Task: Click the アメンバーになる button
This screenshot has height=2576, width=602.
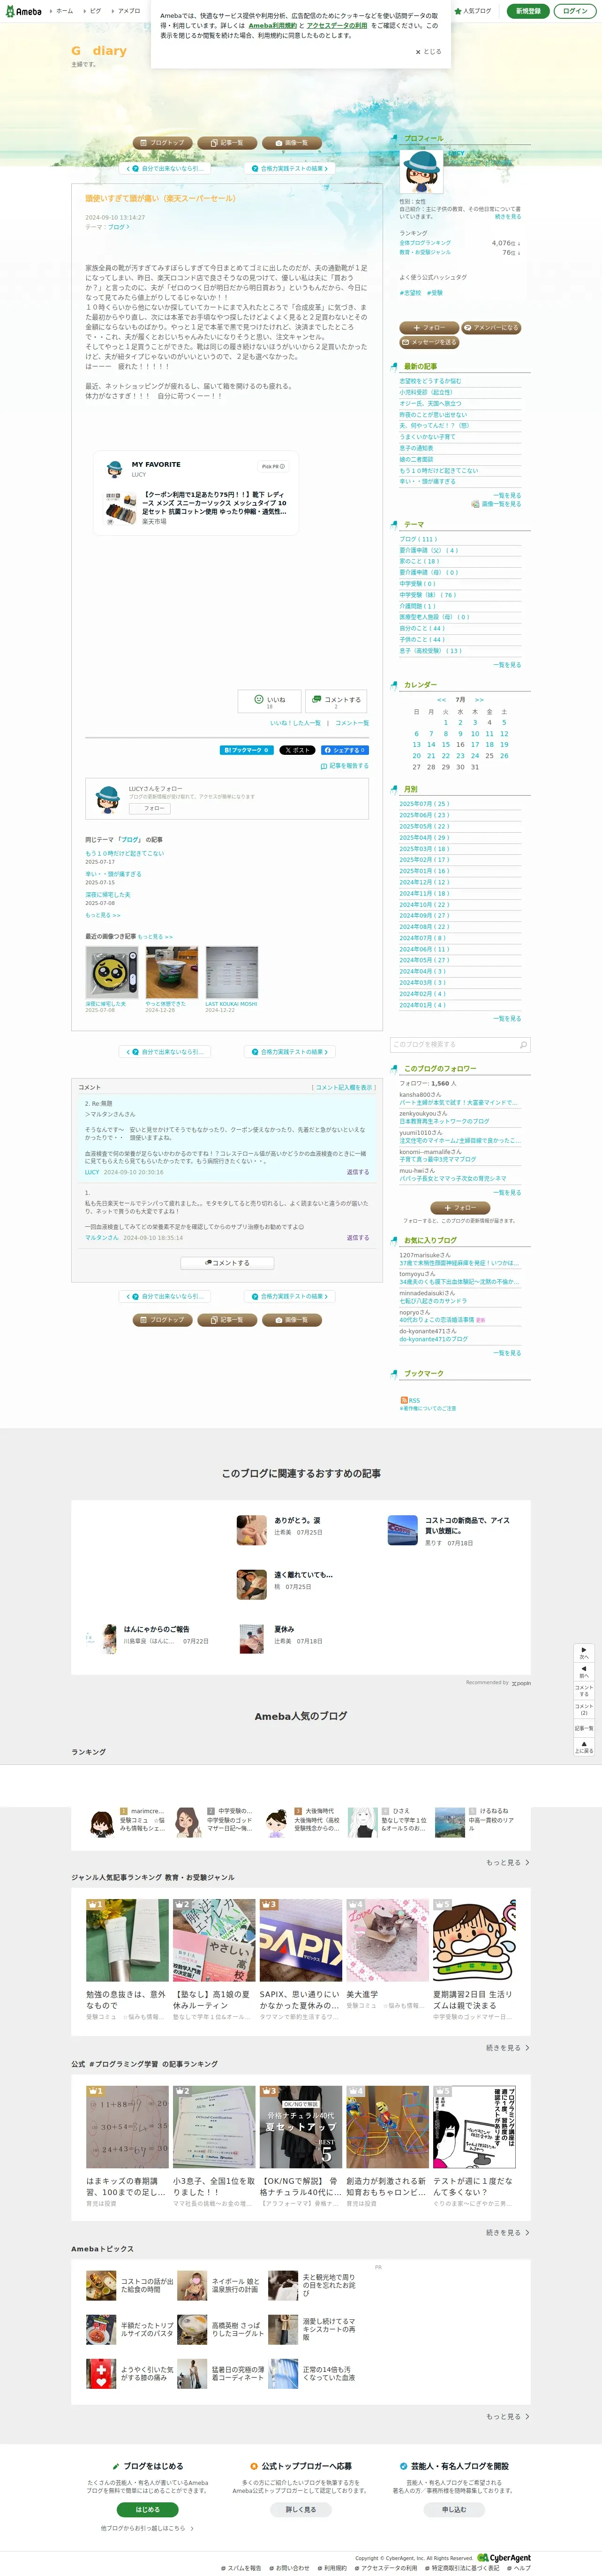Action: (491, 327)
